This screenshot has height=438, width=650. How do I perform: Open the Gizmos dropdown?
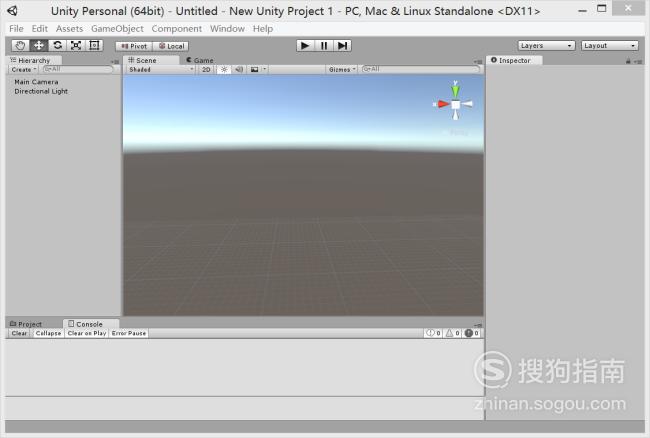(x=342, y=70)
